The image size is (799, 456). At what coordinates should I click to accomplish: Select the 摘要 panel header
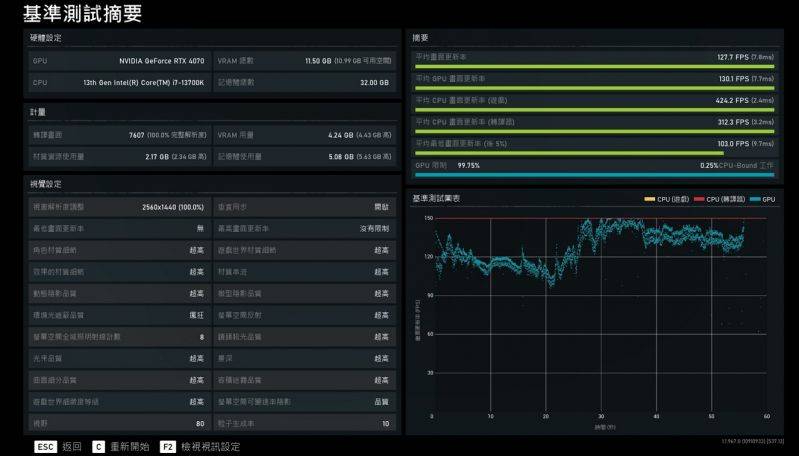click(422, 38)
